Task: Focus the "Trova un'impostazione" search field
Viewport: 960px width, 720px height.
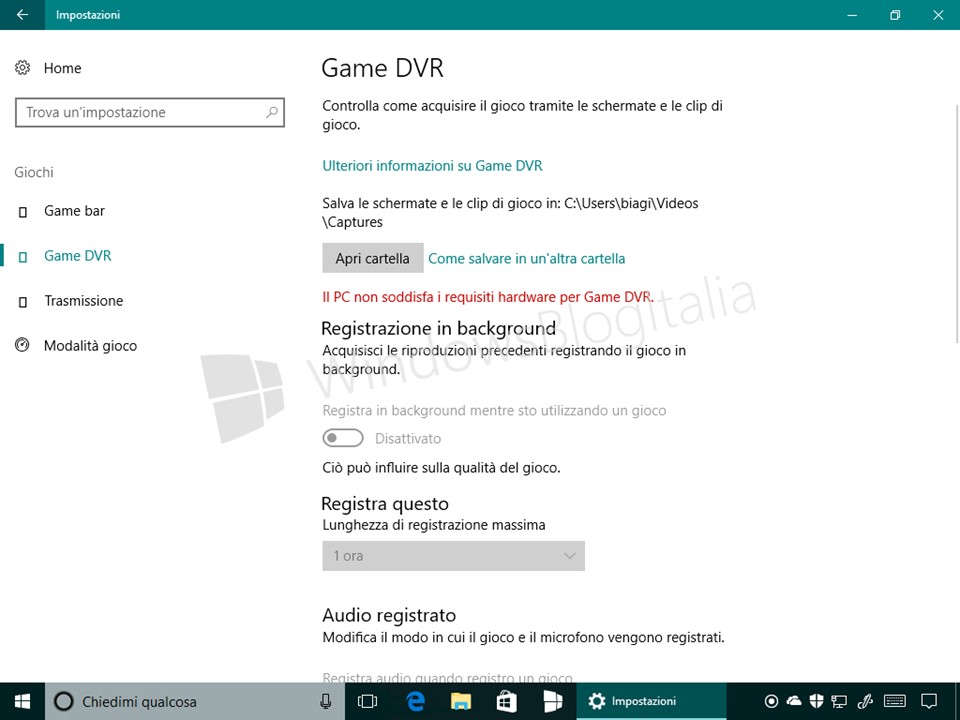Action: [x=150, y=113]
